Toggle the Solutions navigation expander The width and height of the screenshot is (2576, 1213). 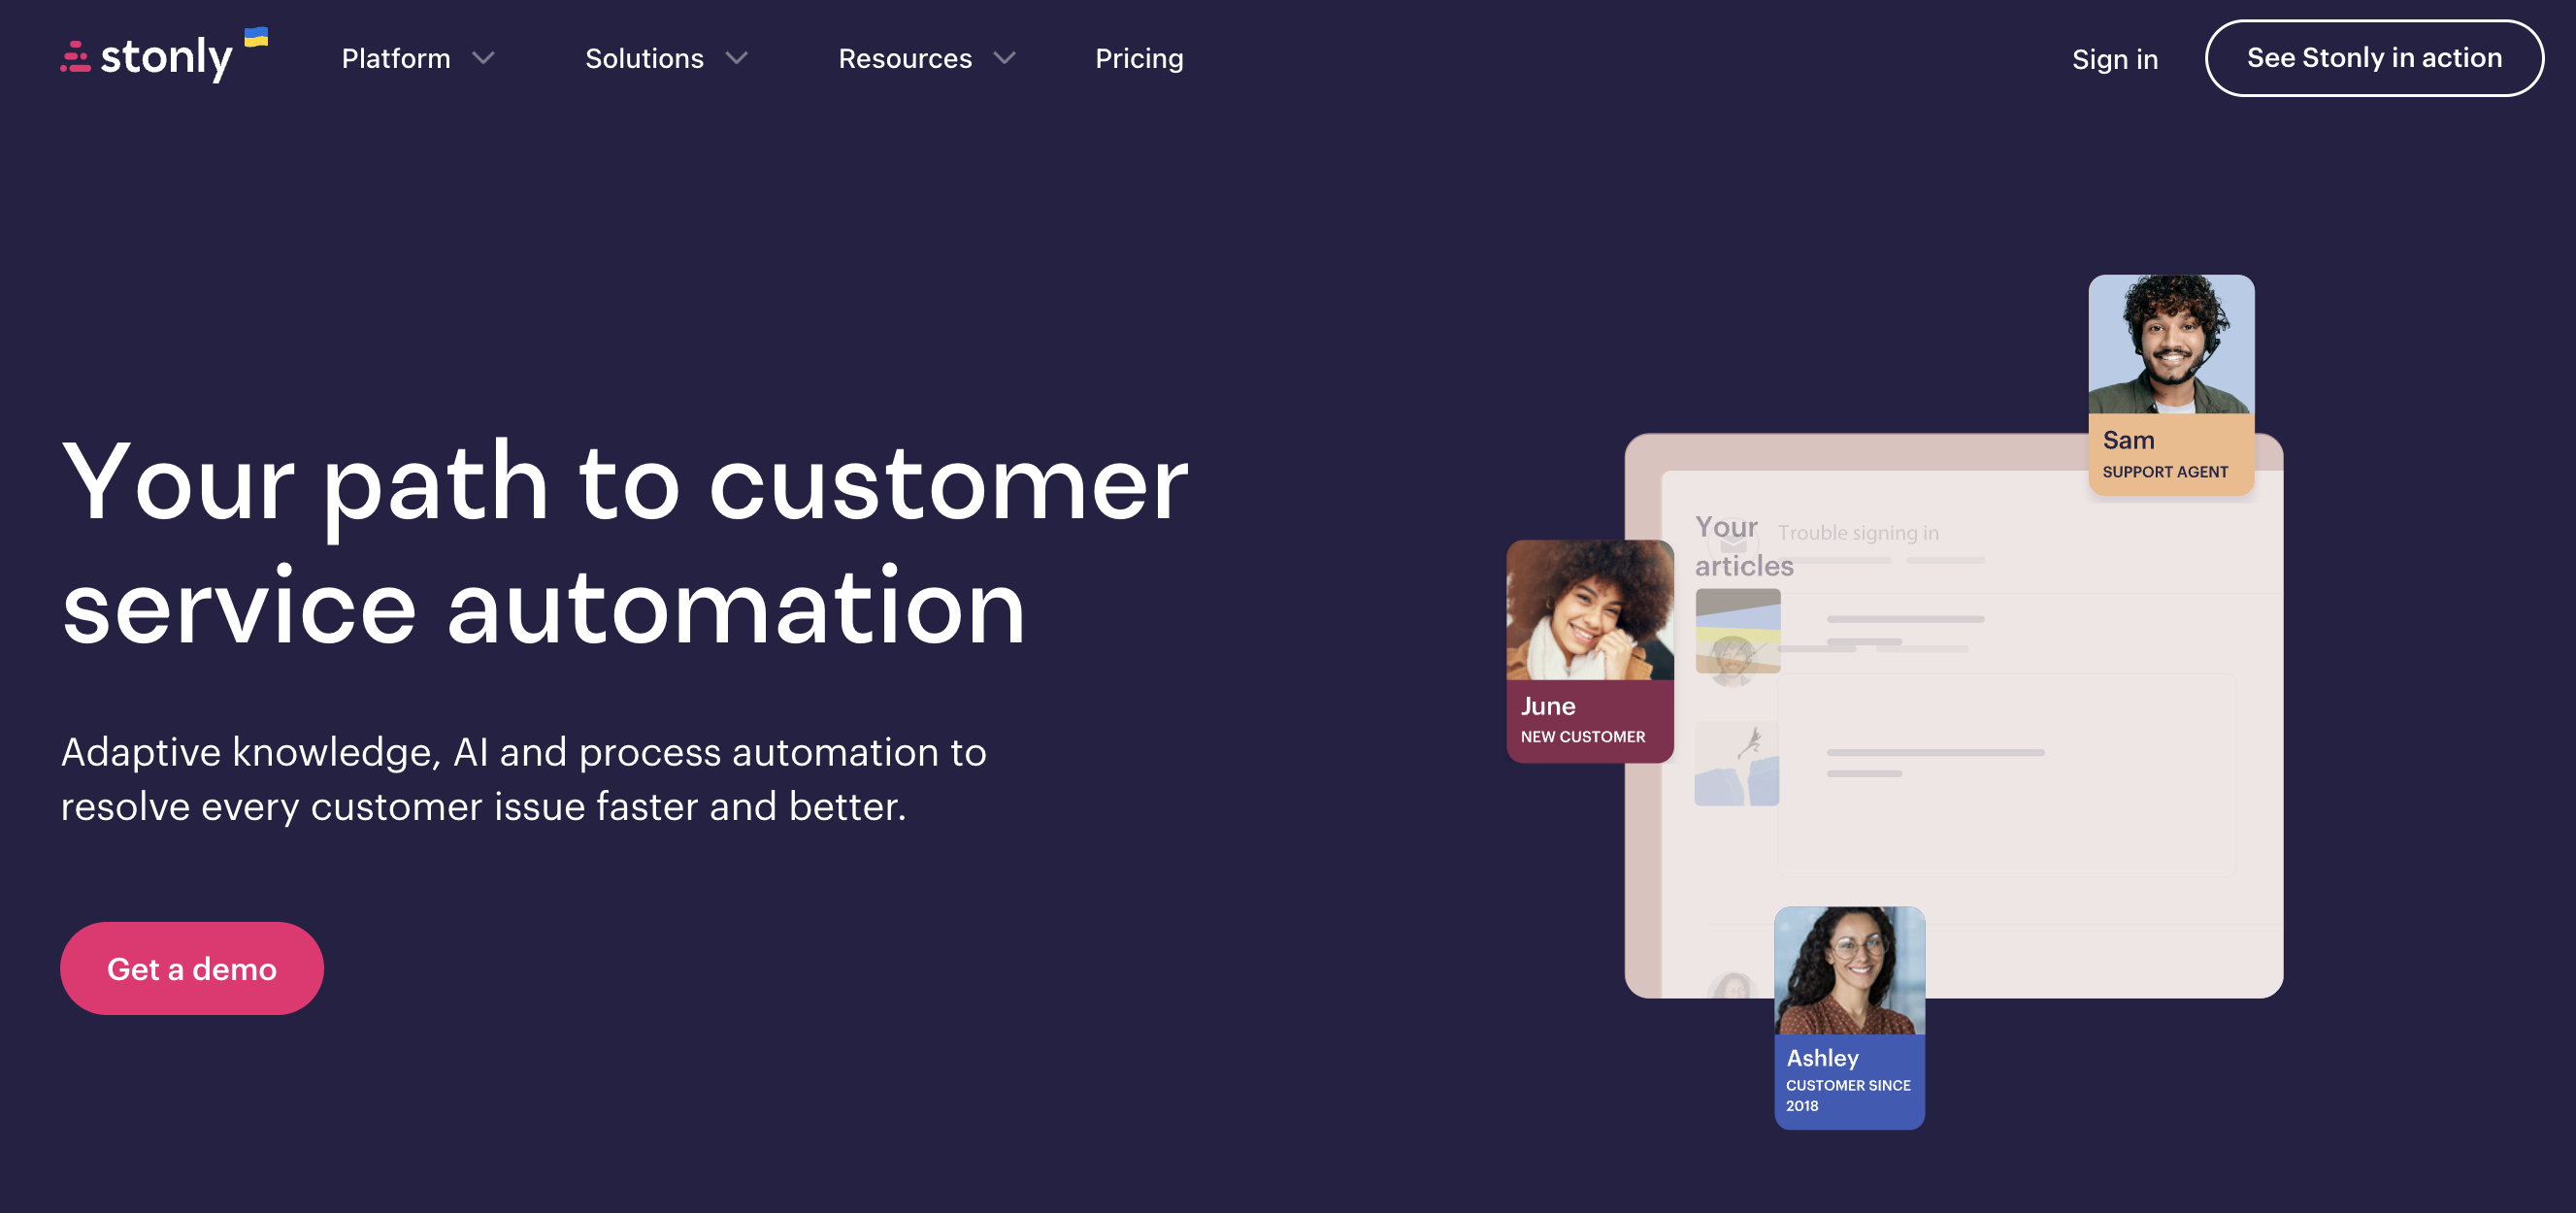pyautogui.click(x=667, y=57)
